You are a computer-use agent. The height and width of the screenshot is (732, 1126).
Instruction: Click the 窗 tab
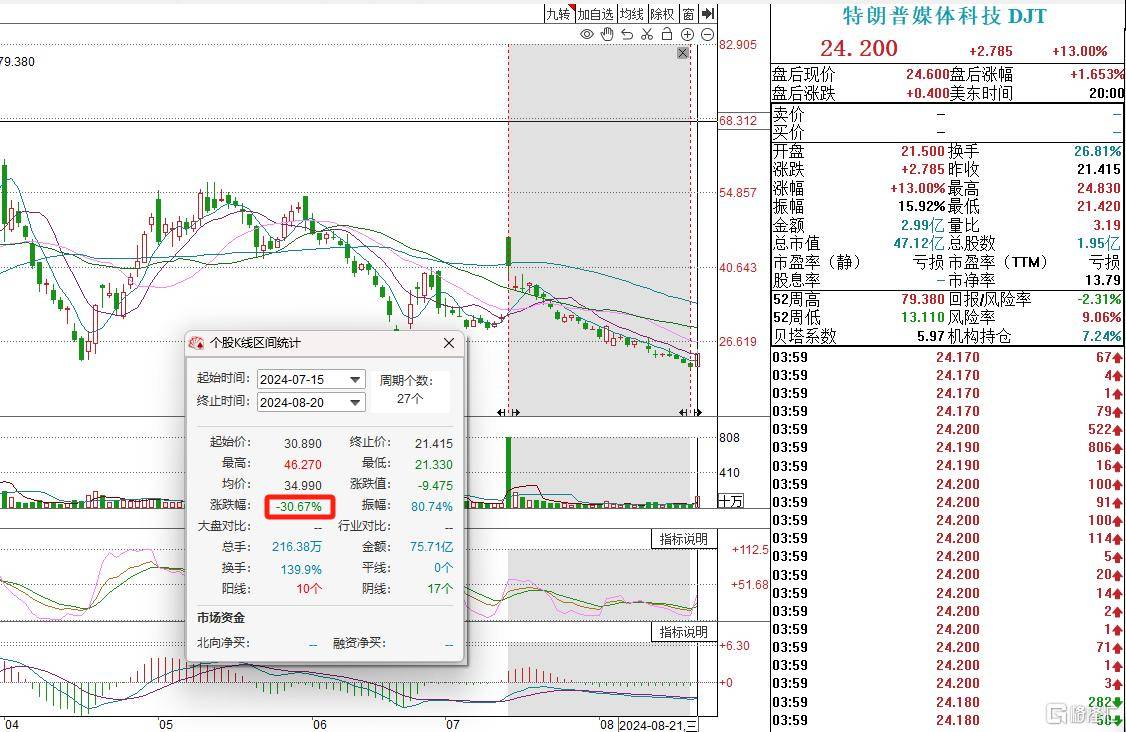coord(688,14)
